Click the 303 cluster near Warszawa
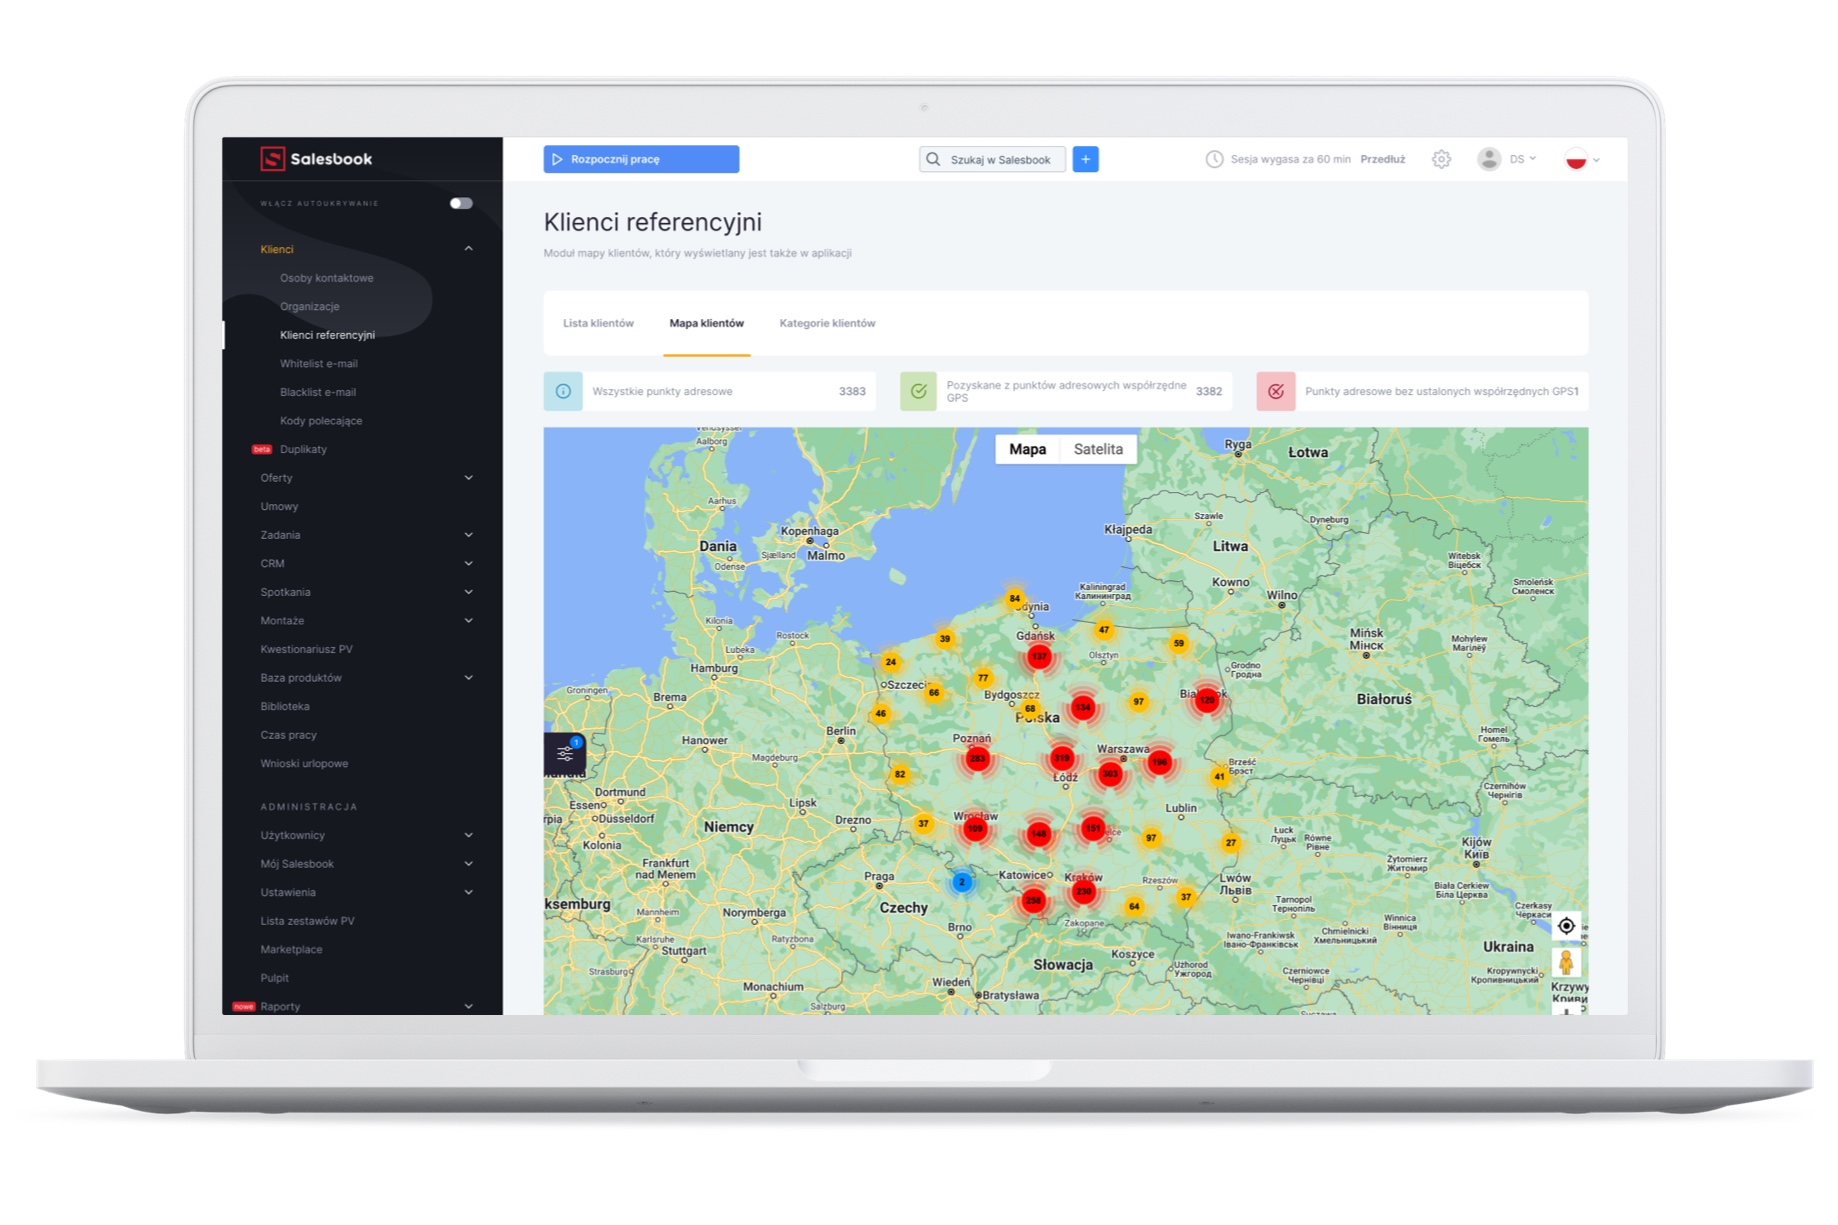The height and width of the screenshot is (1225, 1838). tap(1110, 773)
